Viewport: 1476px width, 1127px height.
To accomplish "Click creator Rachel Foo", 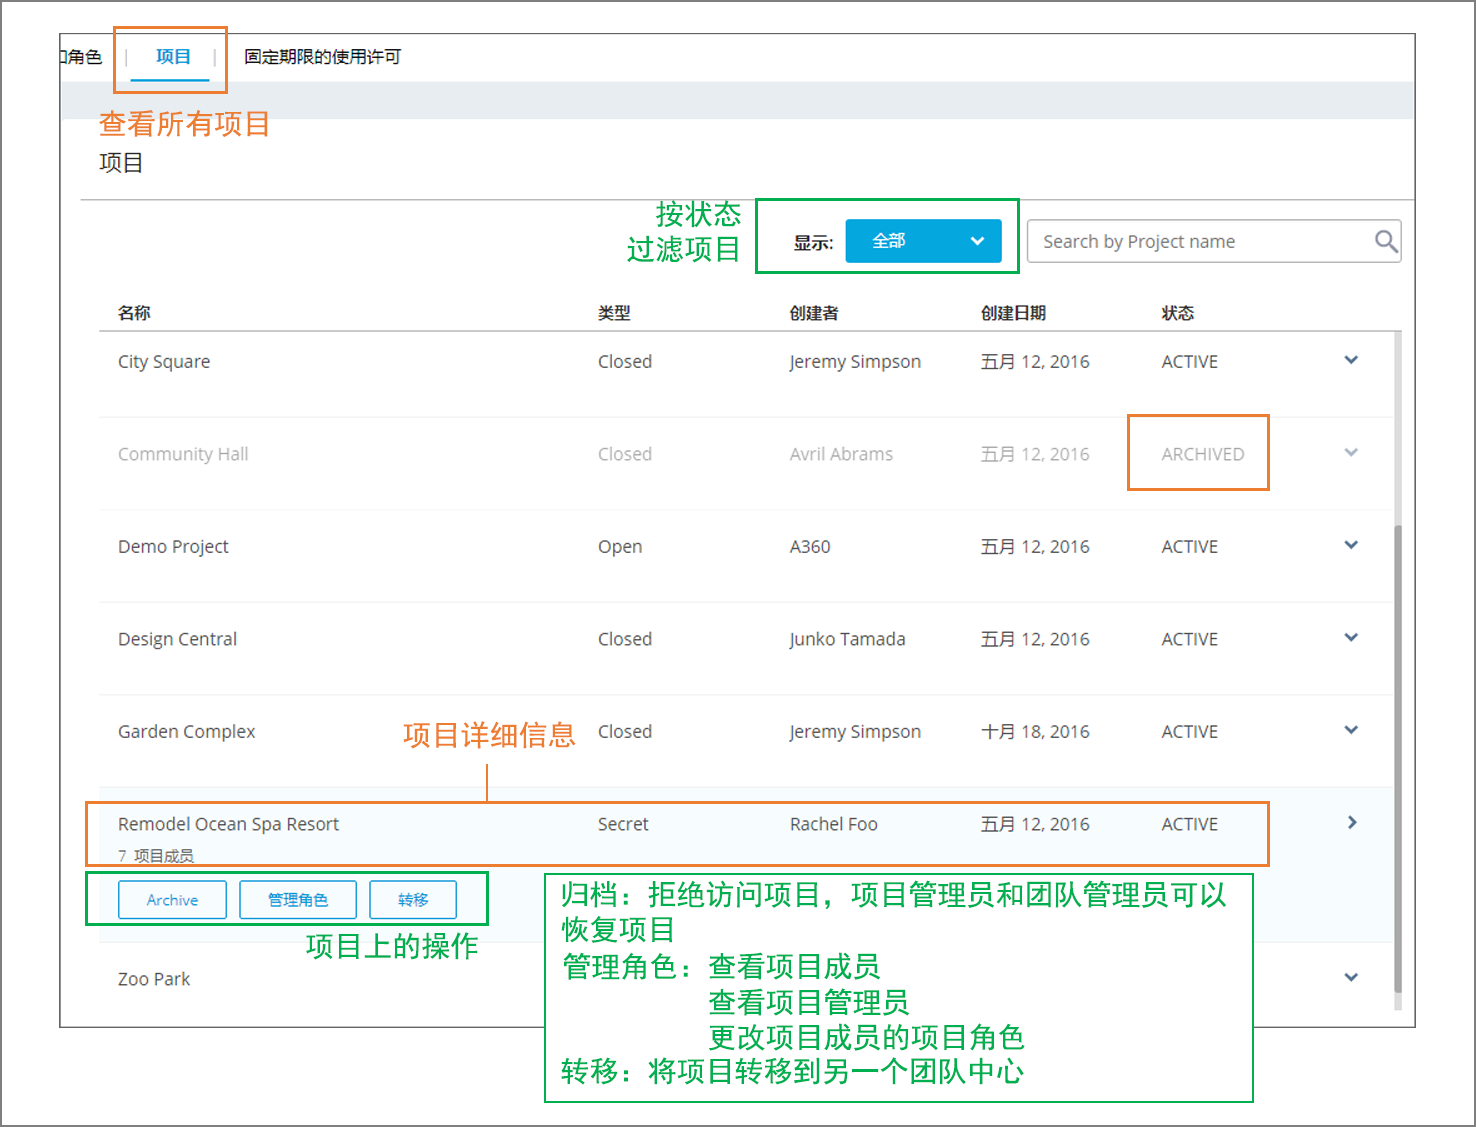I will coord(833,824).
